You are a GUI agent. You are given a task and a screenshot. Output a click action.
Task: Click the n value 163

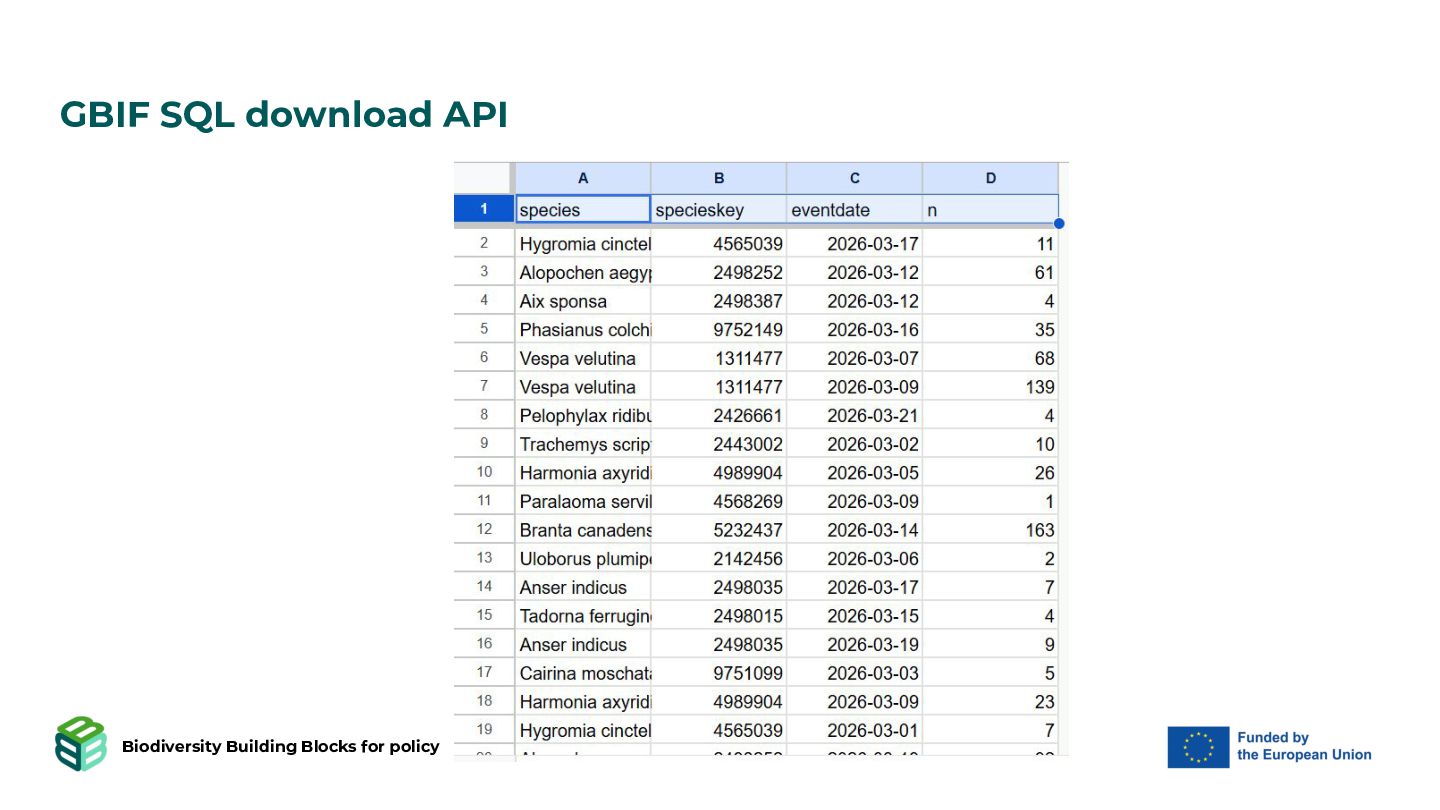point(990,530)
